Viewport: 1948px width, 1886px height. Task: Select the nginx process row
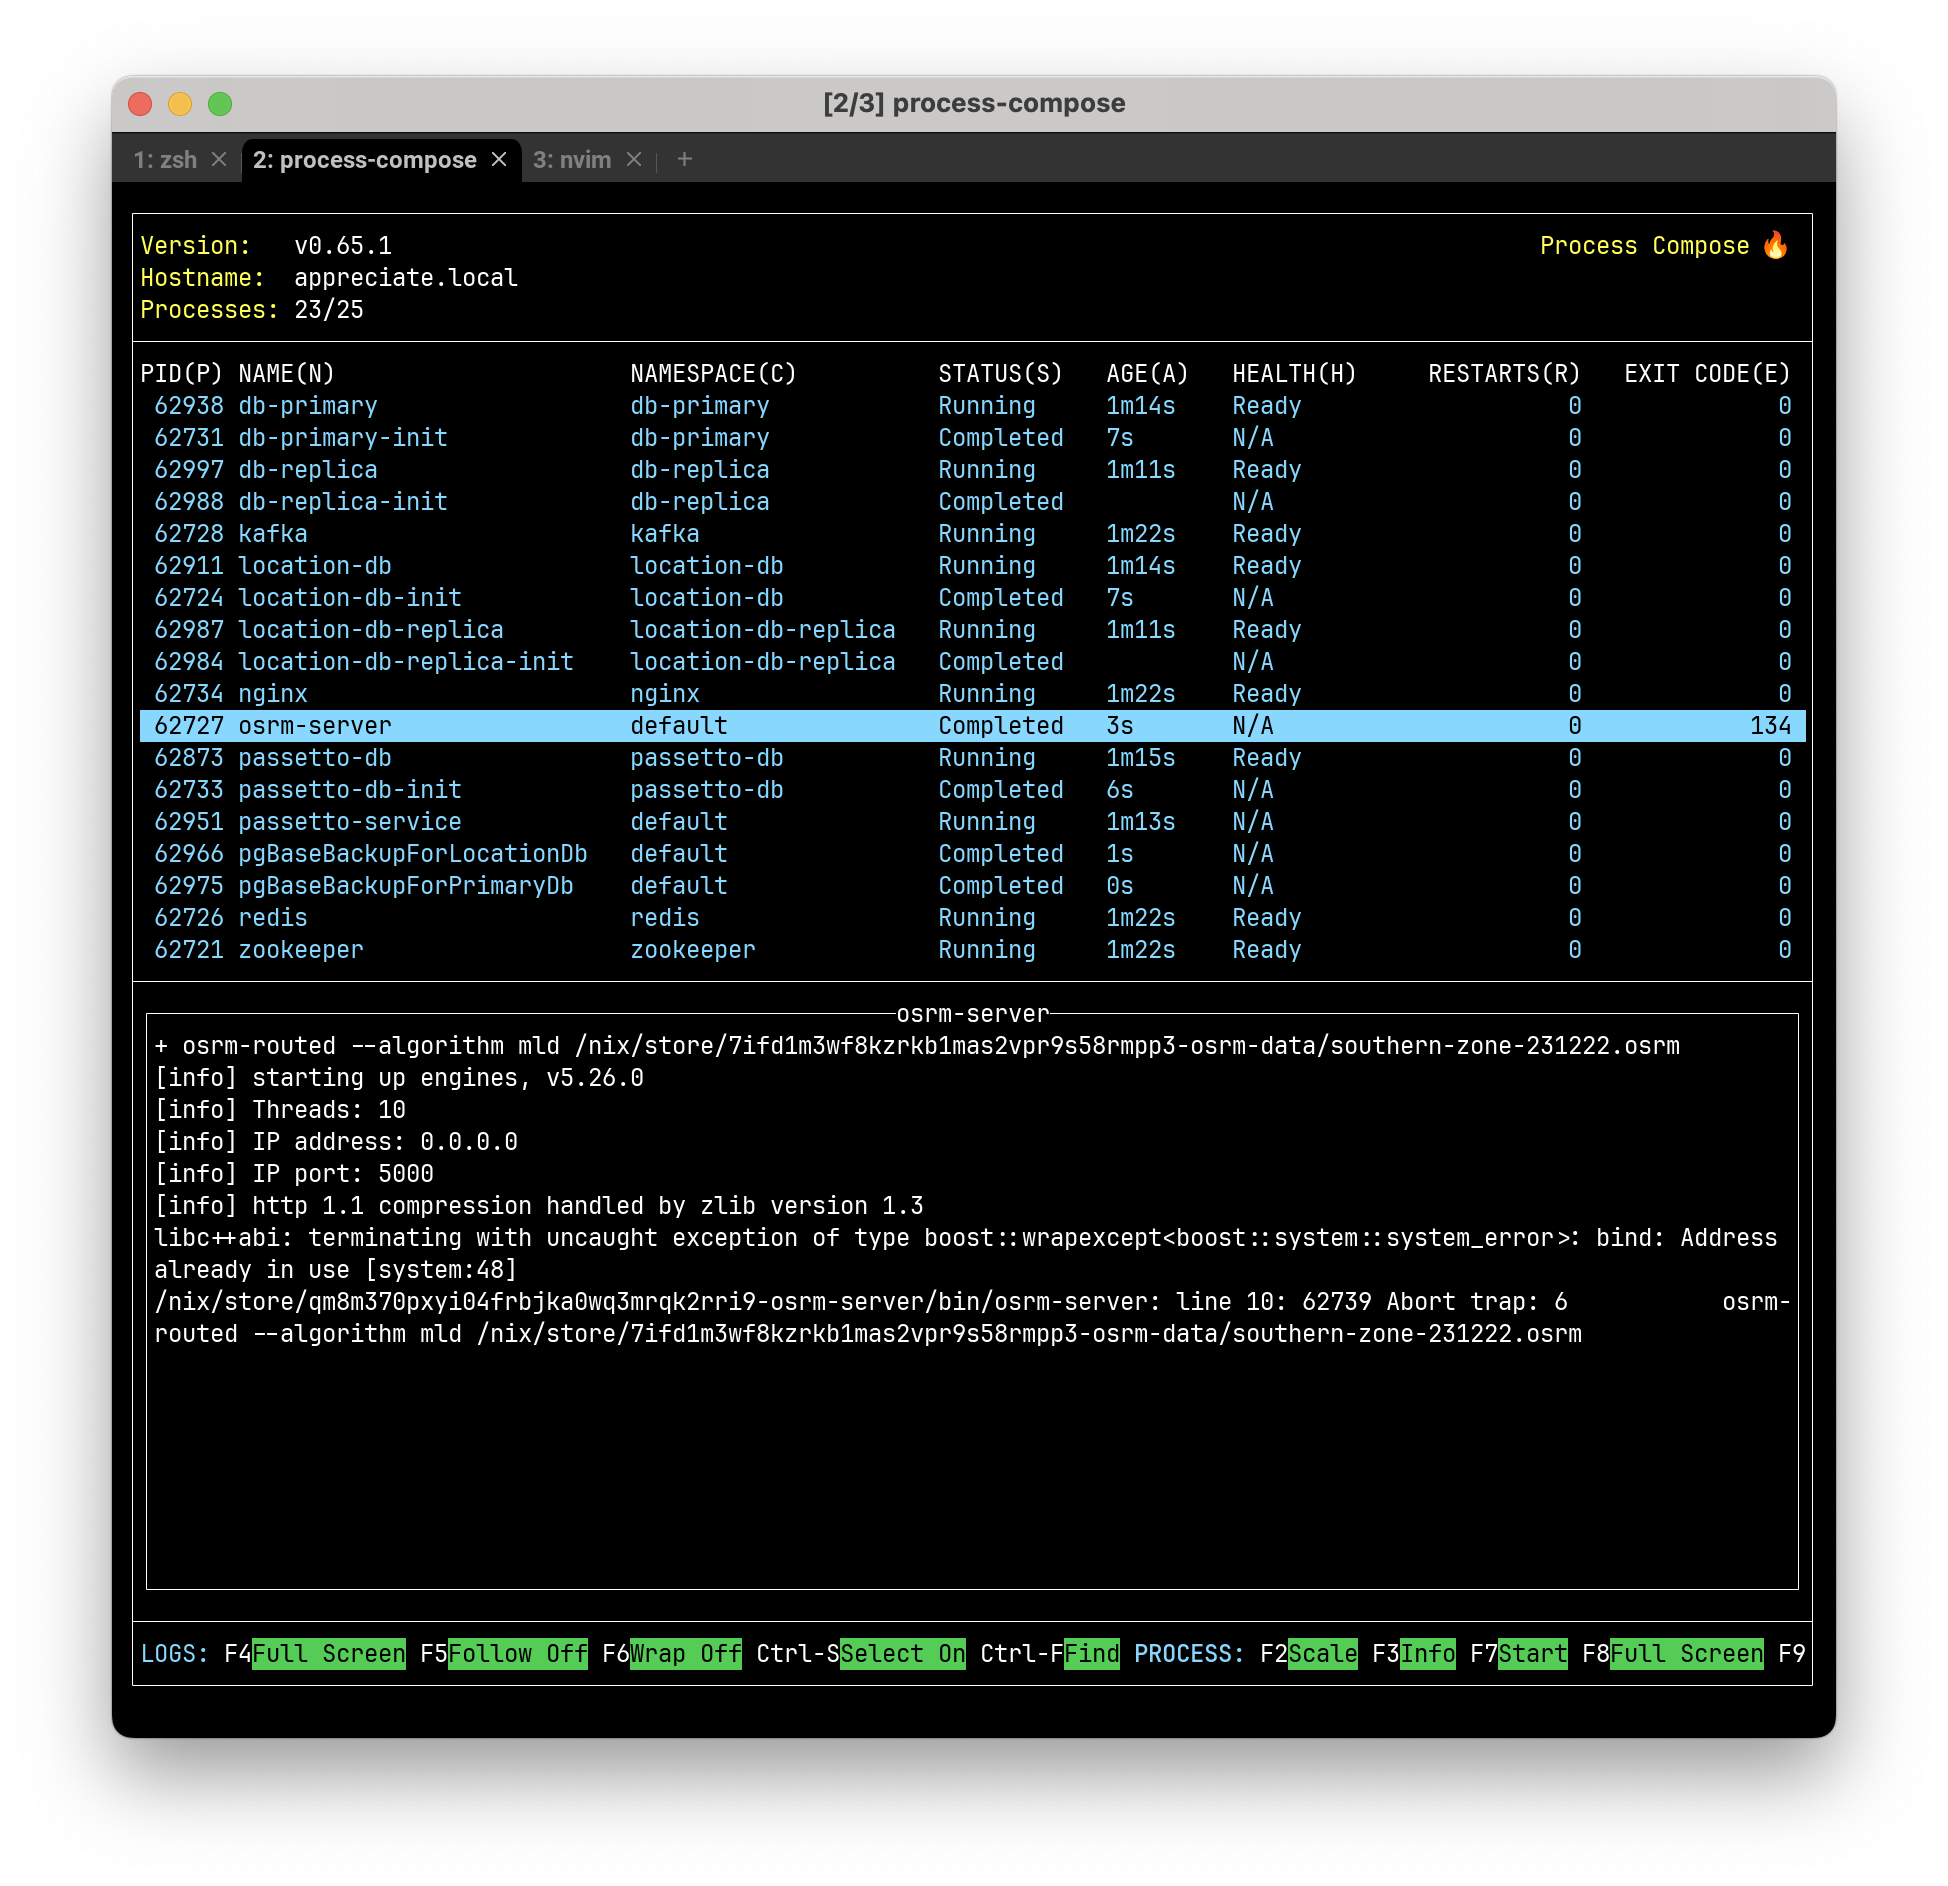[x=272, y=693]
